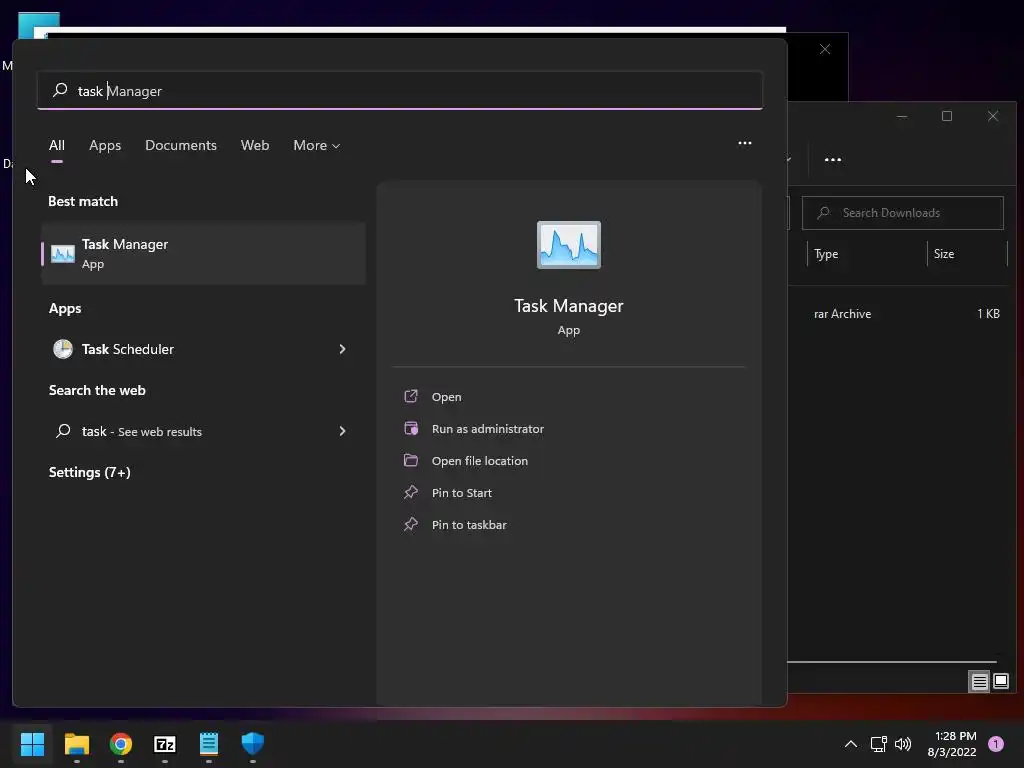Select the All search filter tab
Viewport: 1024px width, 768px height.
[x=57, y=145]
